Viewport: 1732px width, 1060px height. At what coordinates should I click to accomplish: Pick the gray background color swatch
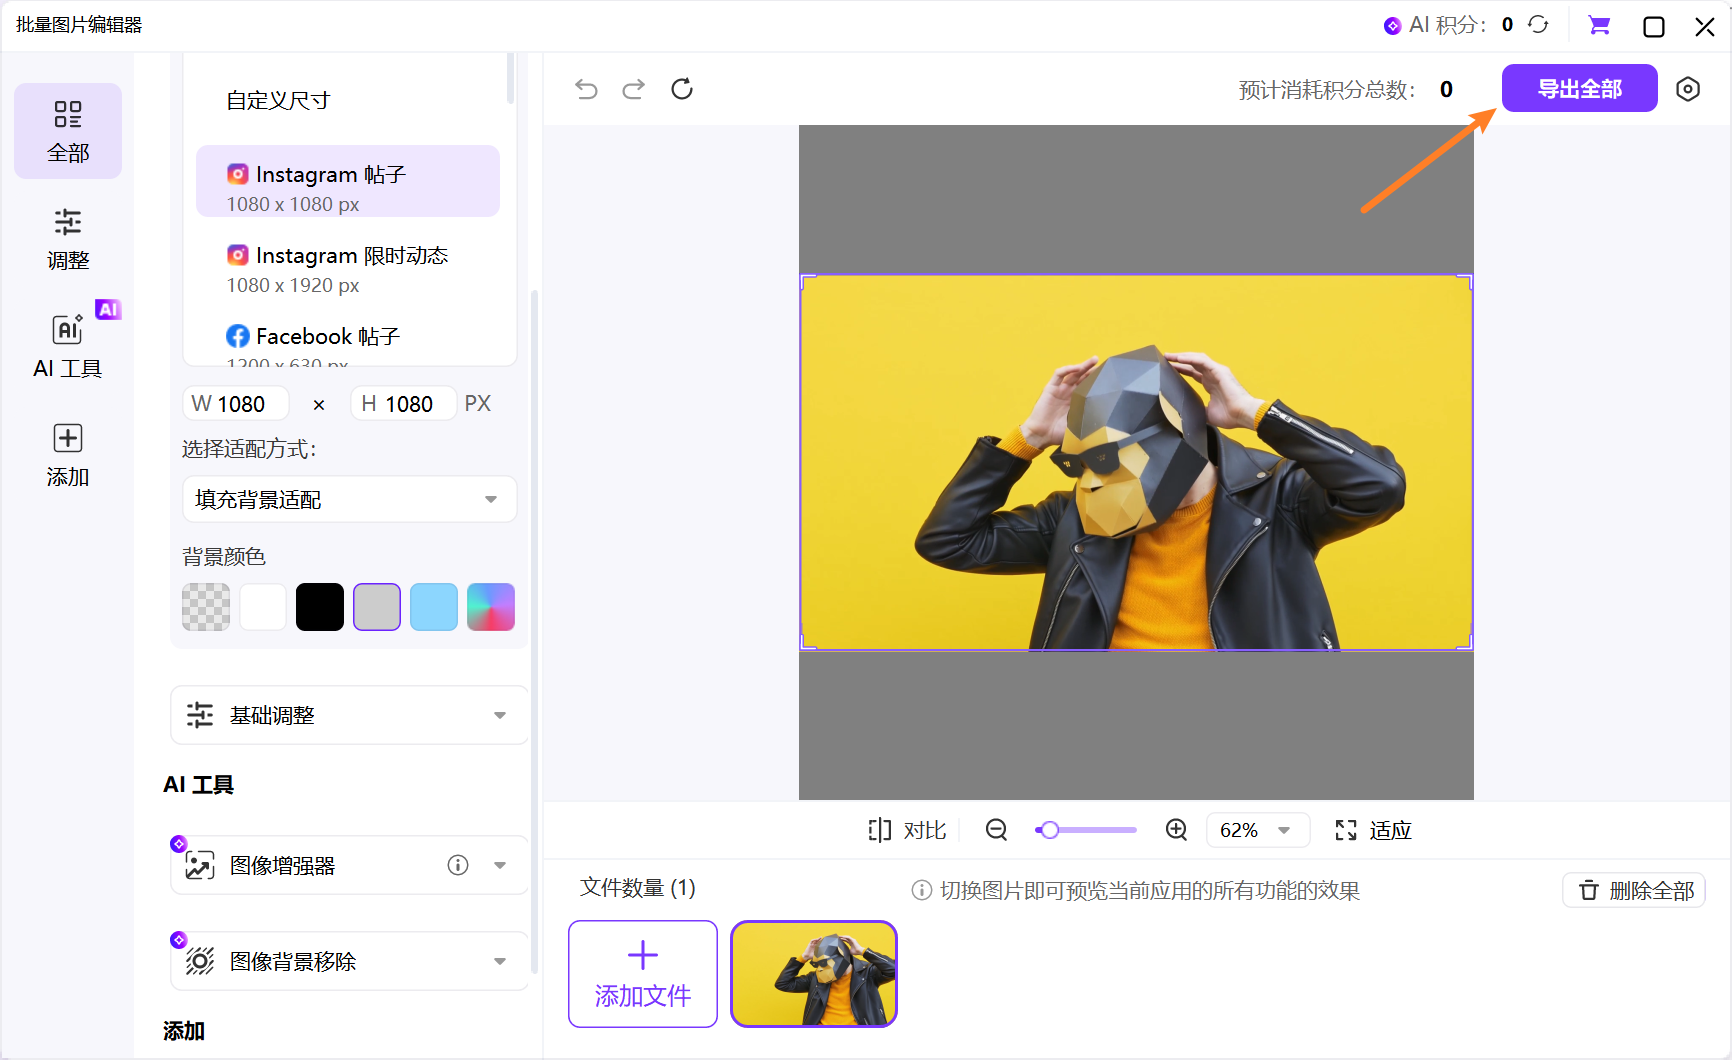pyautogui.click(x=377, y=607)
